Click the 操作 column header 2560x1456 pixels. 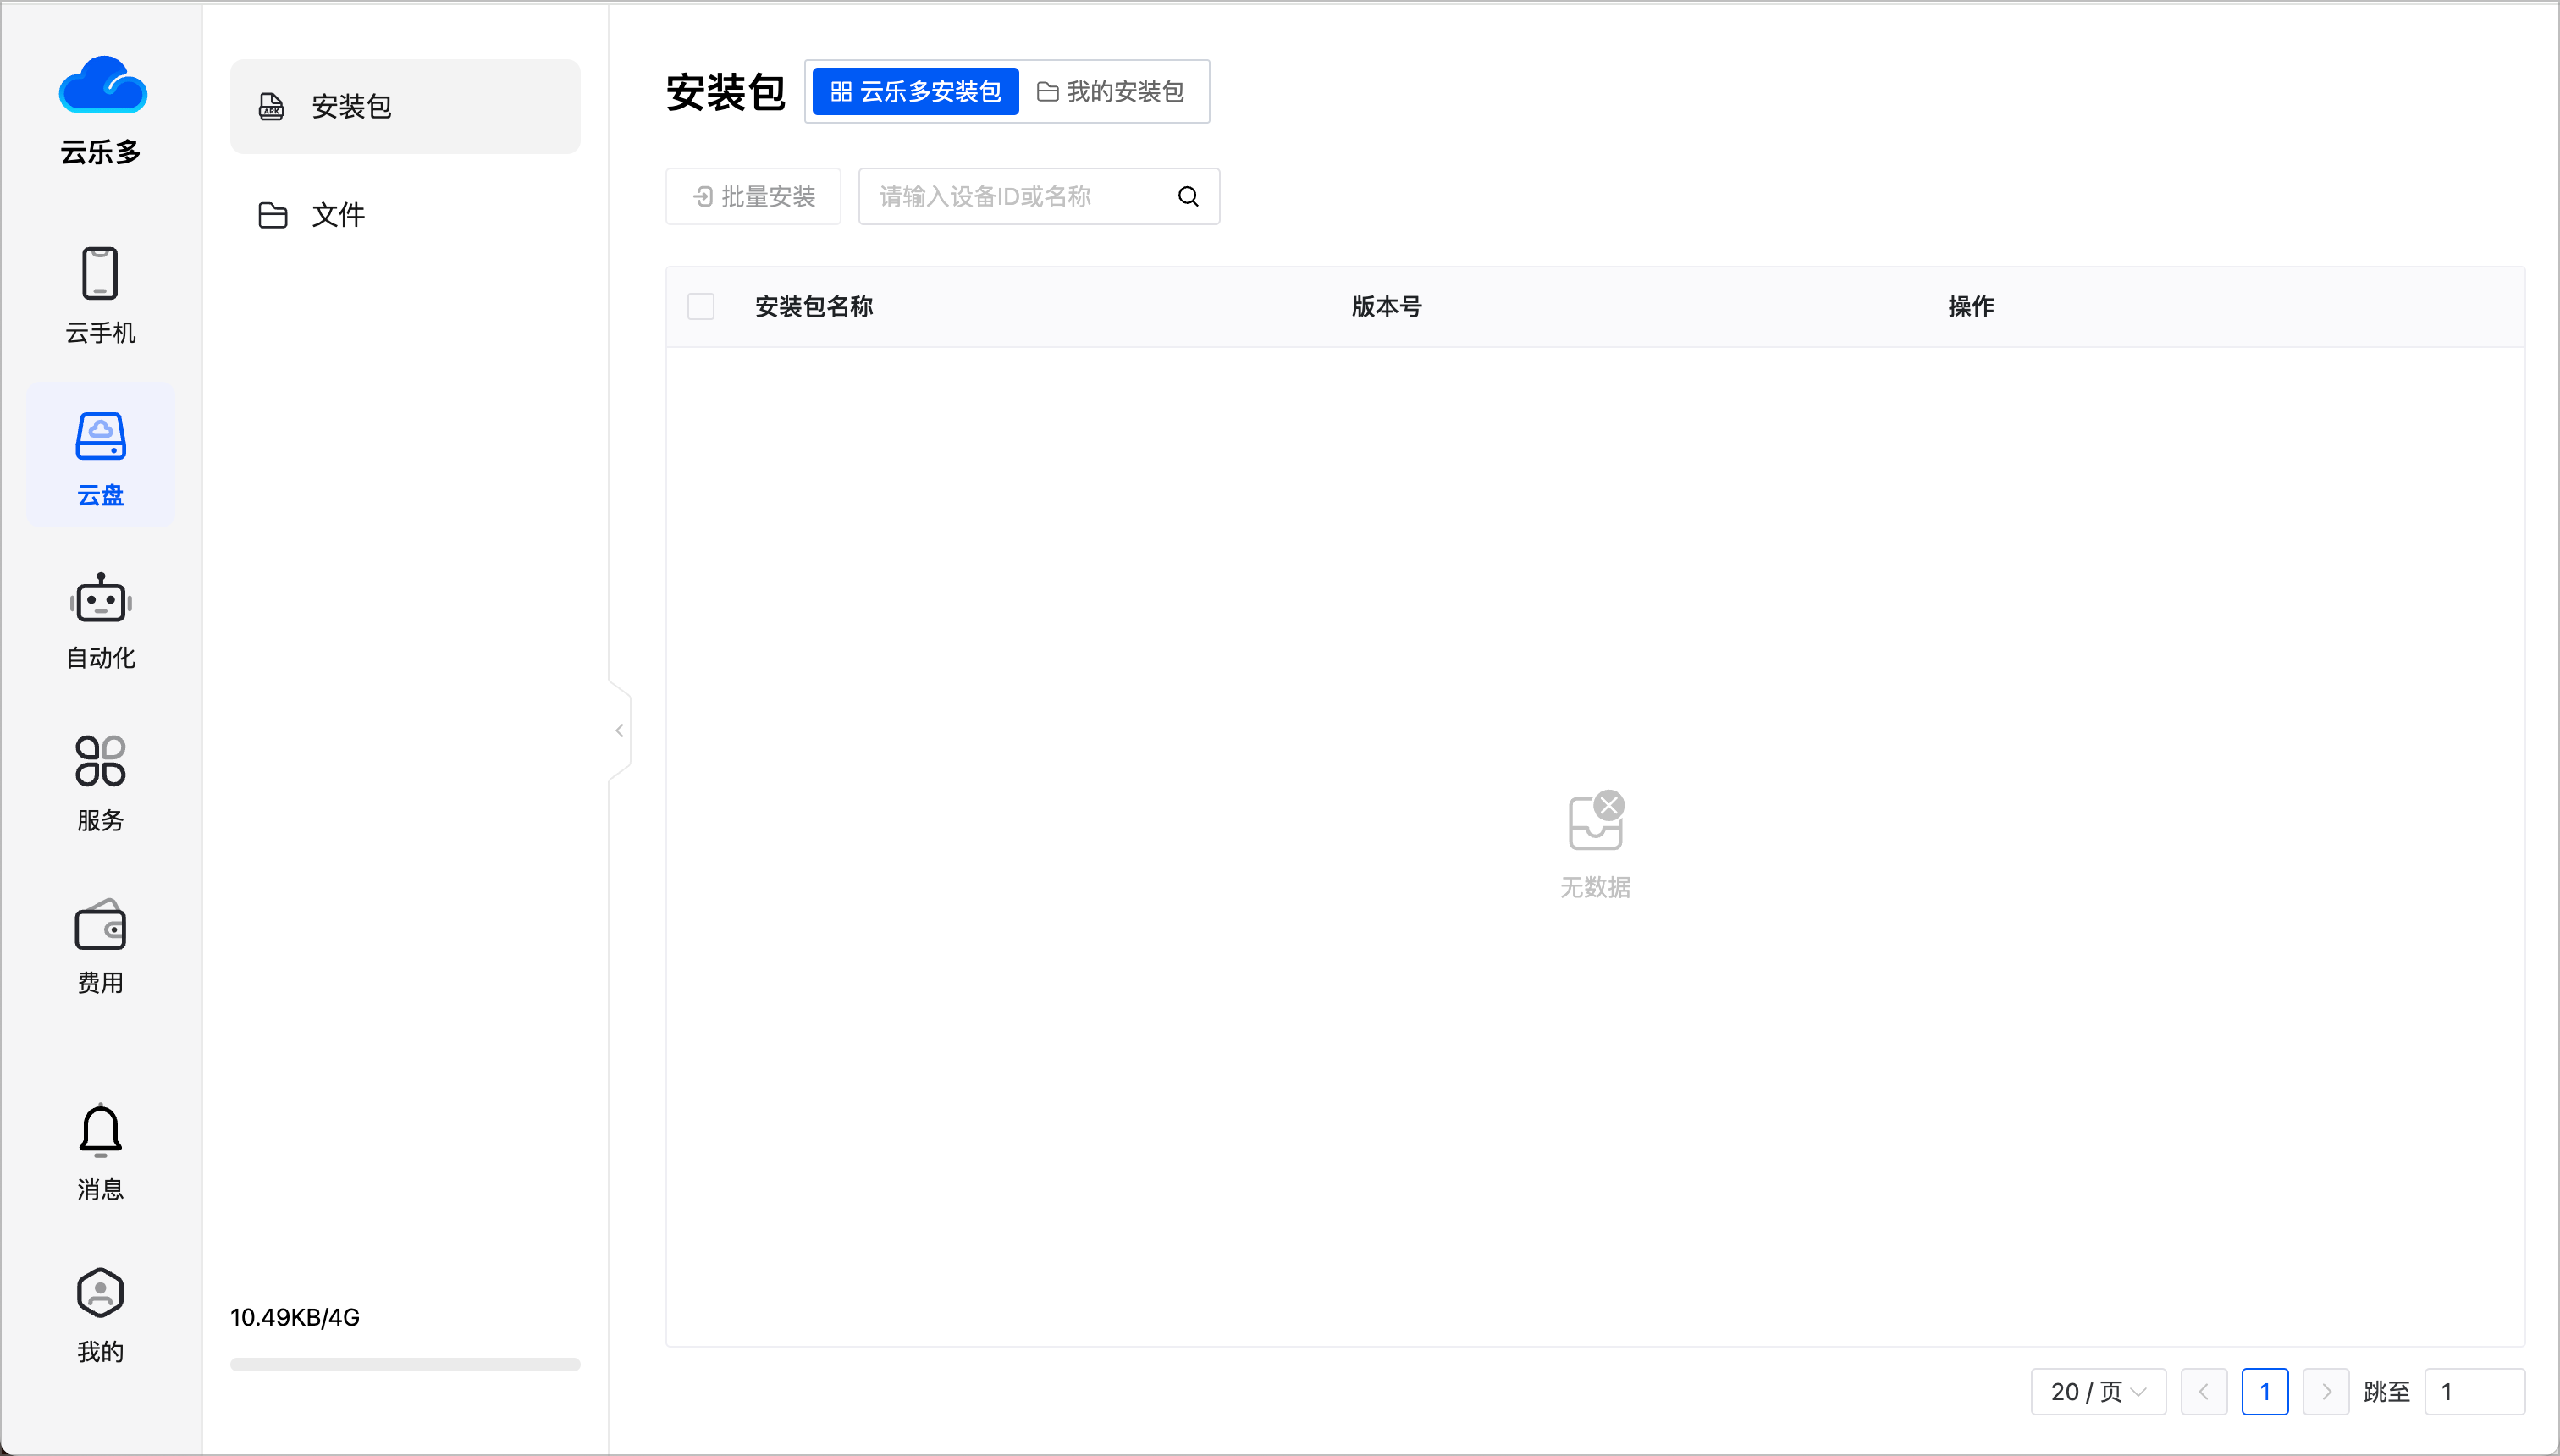click(x=1971, y=306)
